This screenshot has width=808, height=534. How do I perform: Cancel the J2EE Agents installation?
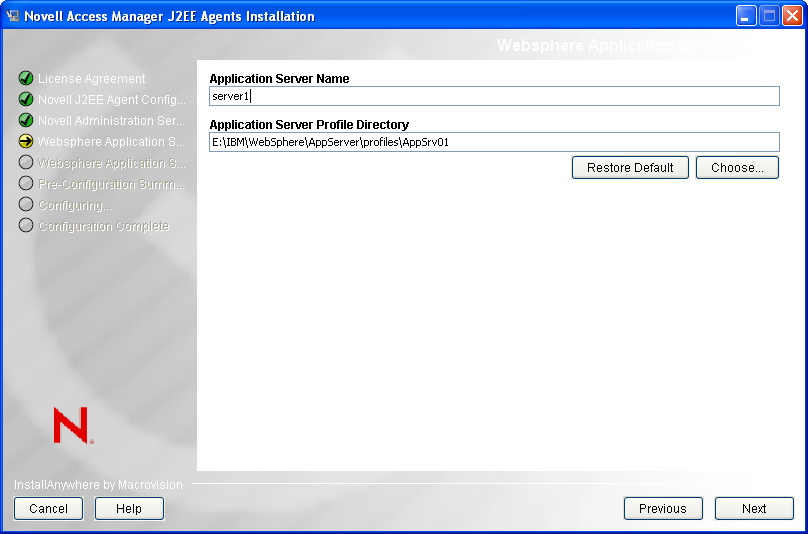tap(48, 509)
